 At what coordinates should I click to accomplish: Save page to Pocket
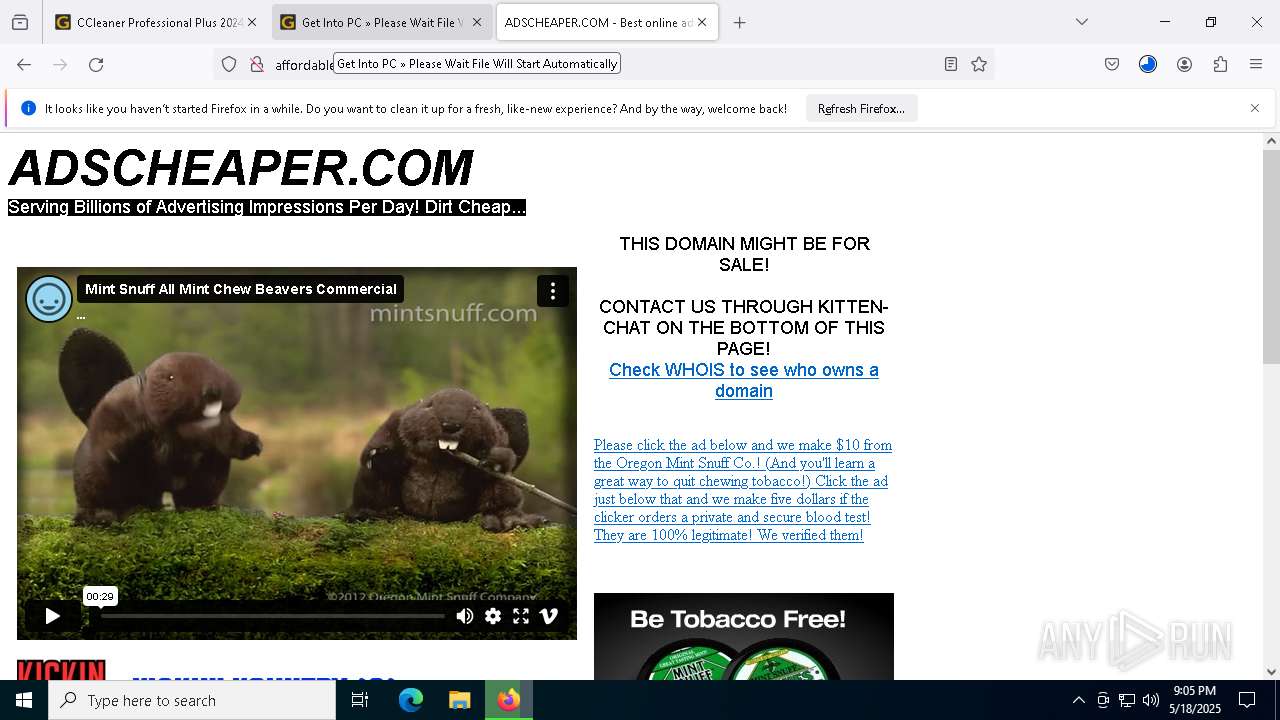[x=1112, y=64]
